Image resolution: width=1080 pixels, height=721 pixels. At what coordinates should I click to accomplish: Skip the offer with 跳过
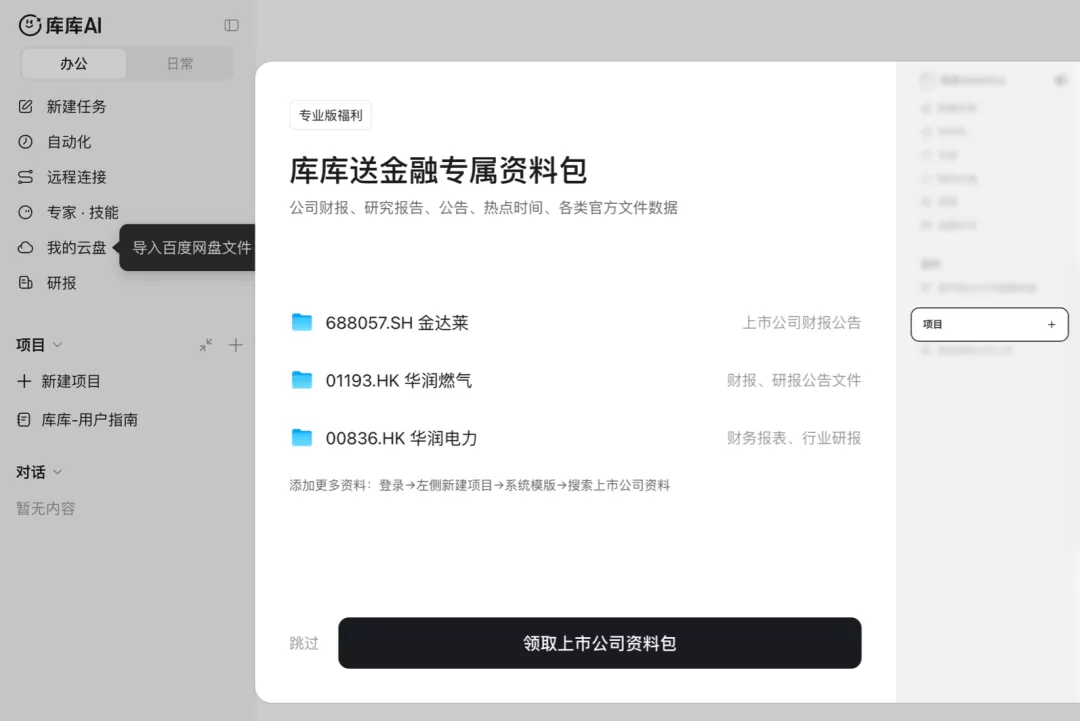[304, 643]
